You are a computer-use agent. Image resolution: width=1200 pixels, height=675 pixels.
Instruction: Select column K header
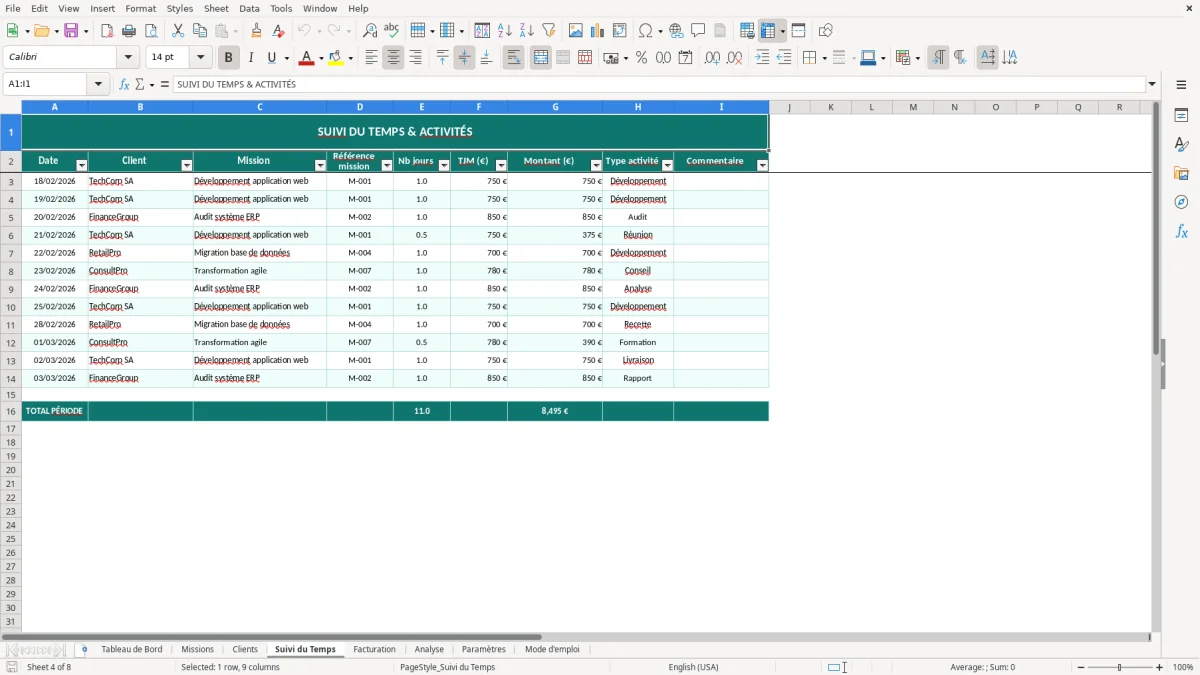(x=830, y=107)
